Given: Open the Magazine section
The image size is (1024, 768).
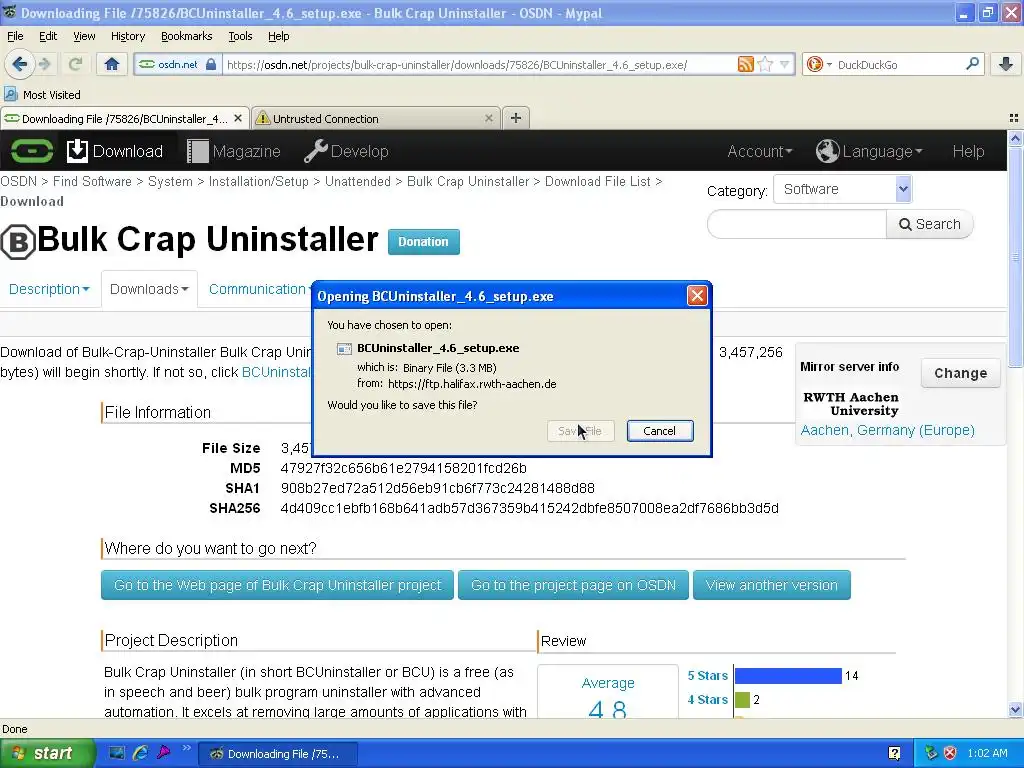Looking at the screenshot, I should (x=234, y=151).
